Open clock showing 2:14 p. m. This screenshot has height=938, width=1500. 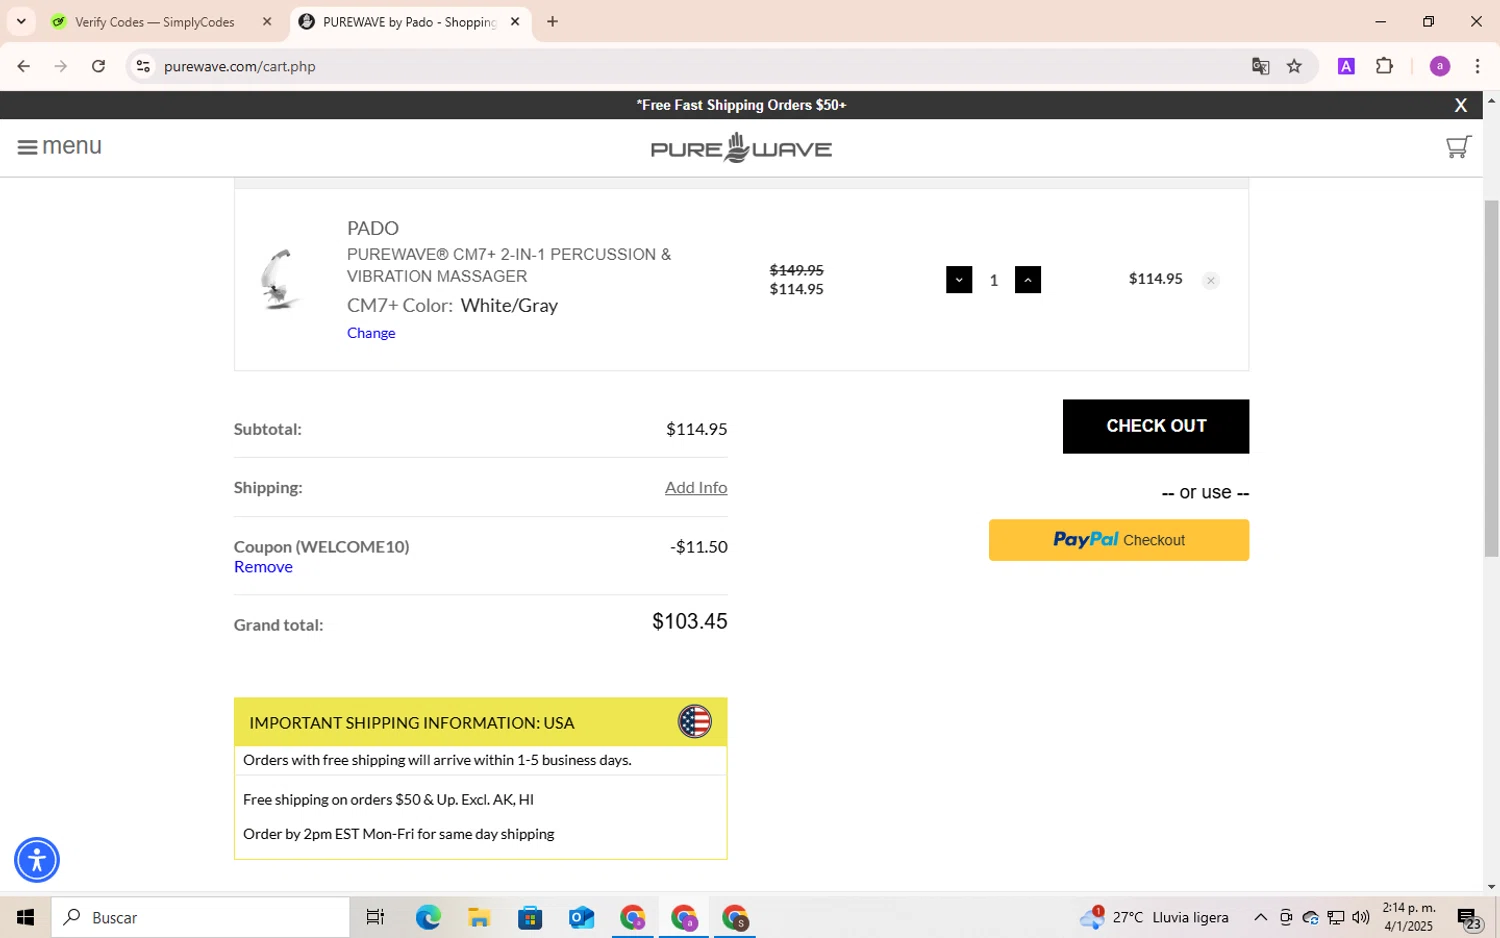[1408, 917]
